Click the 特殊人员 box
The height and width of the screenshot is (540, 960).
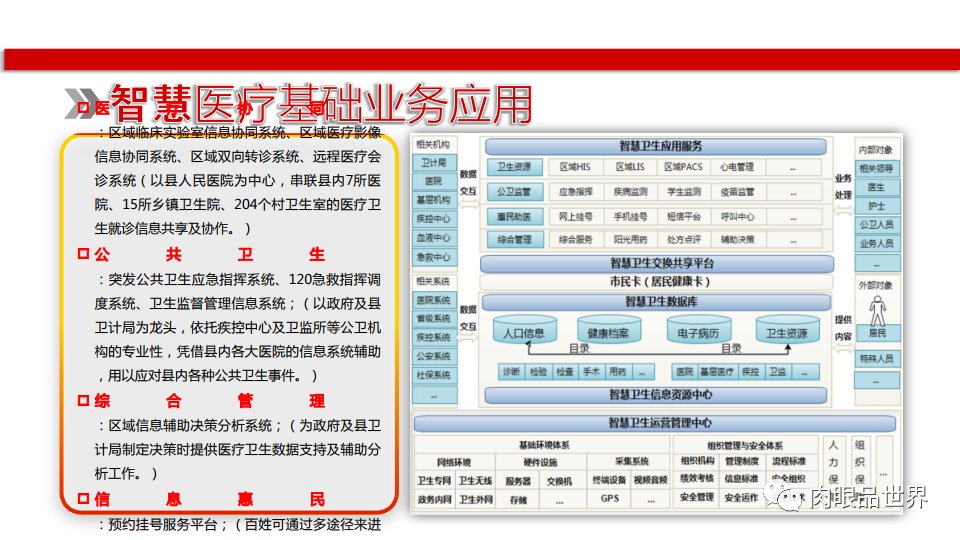877,359
